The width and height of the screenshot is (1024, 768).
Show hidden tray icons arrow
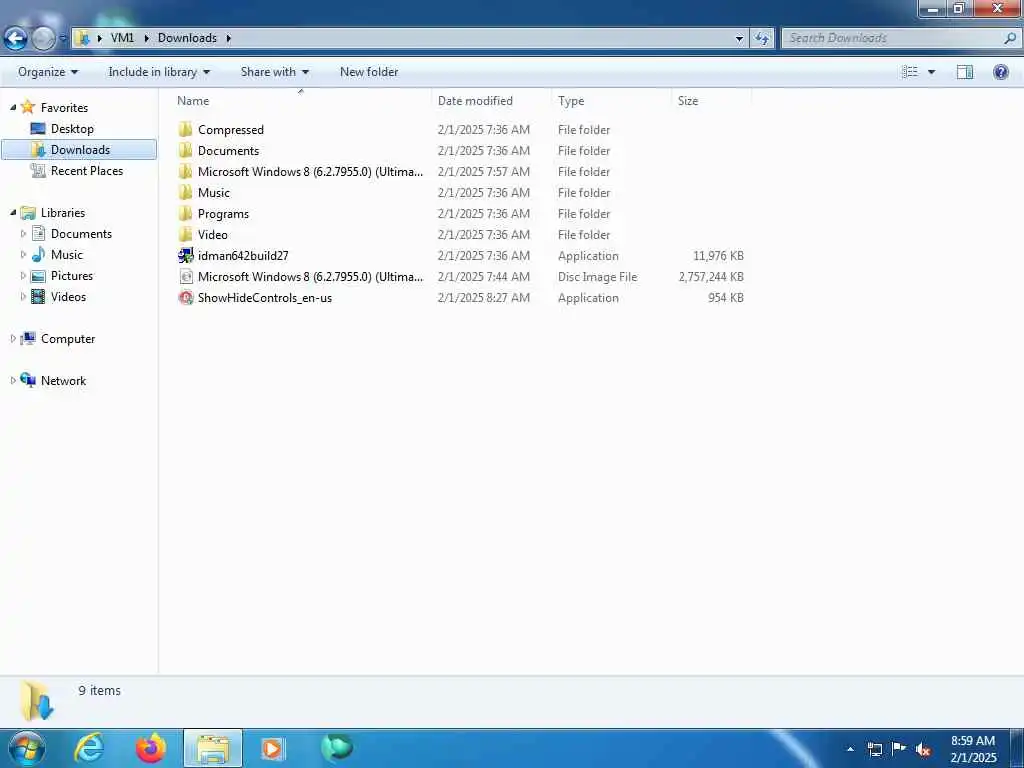[850, 749]
